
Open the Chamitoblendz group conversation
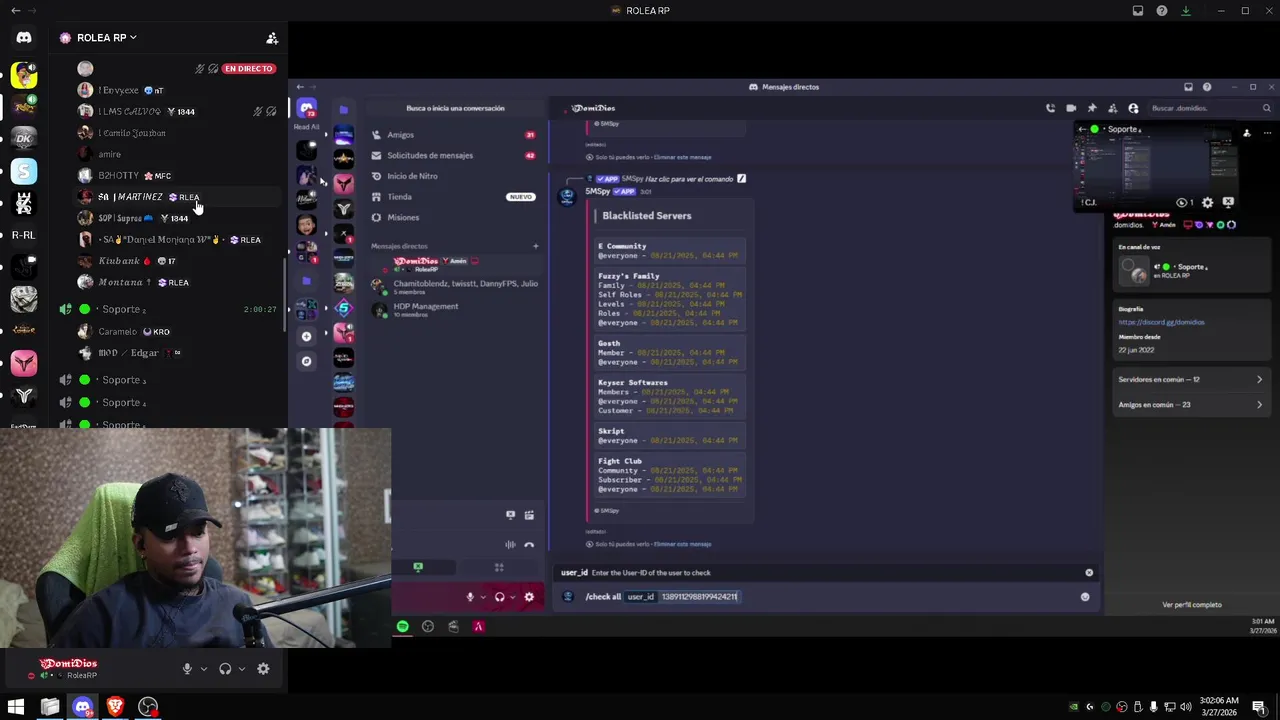(x=455, y=287)
